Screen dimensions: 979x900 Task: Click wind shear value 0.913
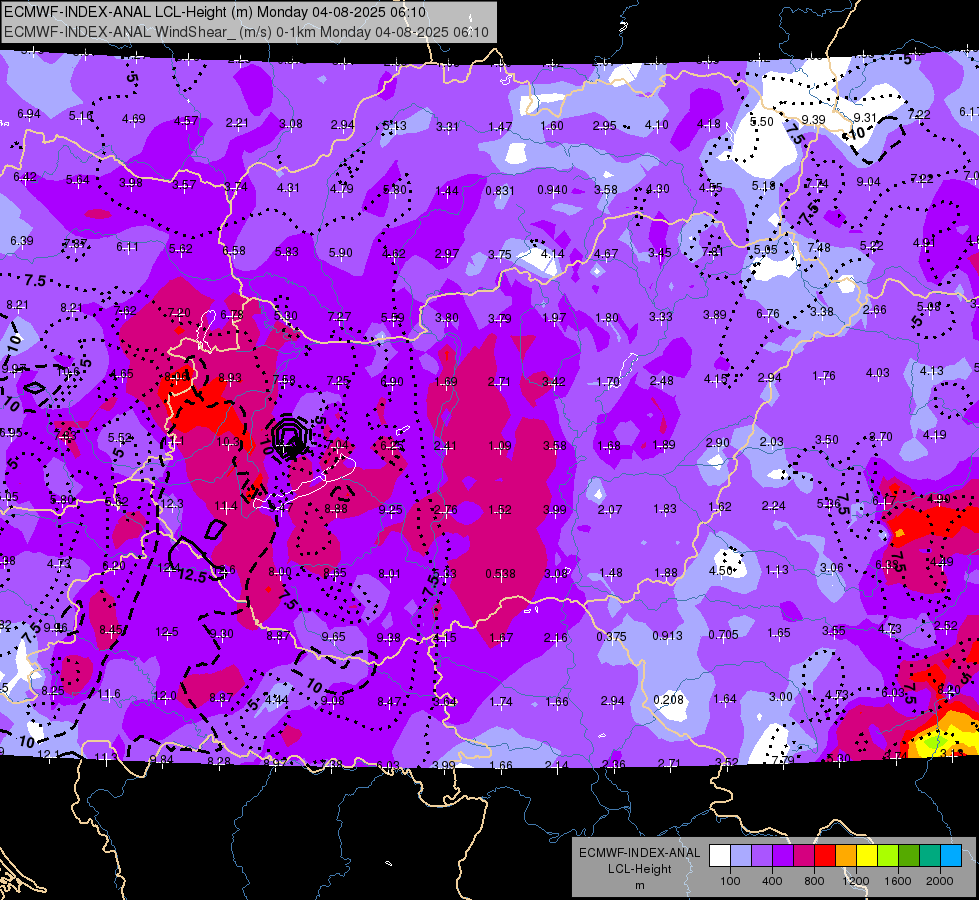pos(667,636)
